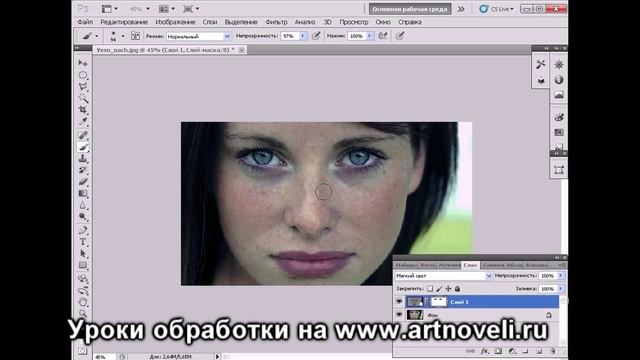
Task: Open layer fill slider arrow
Action: coord(560,289)
